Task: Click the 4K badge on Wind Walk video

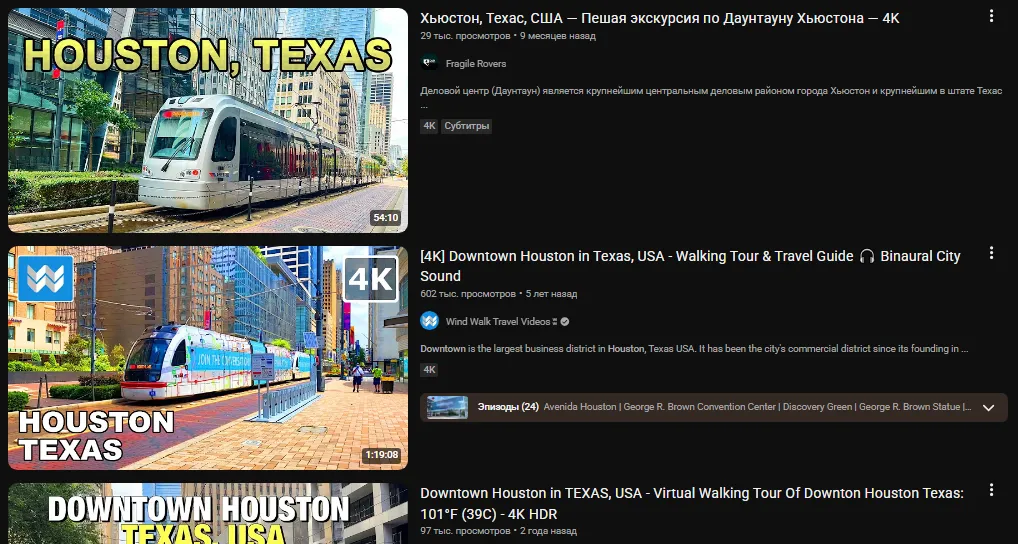Action: [429, 370]
